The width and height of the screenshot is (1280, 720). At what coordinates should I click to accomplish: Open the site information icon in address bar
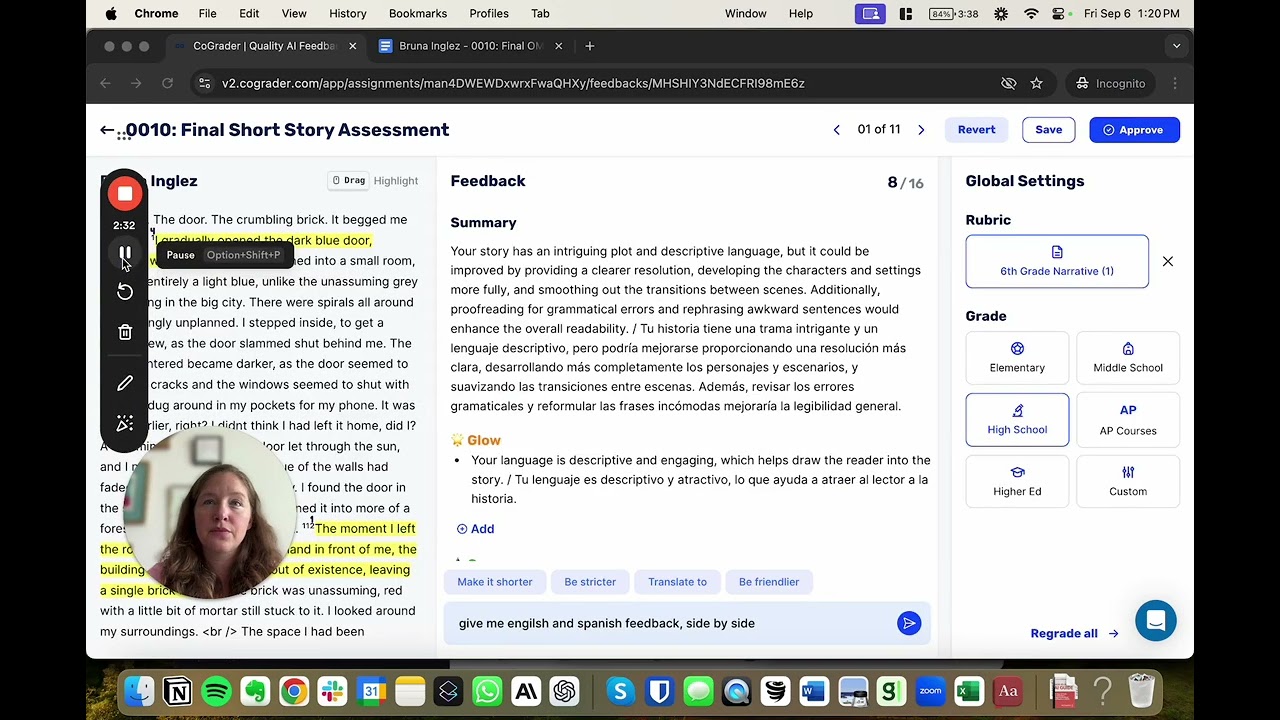click(x=204, y=83)
